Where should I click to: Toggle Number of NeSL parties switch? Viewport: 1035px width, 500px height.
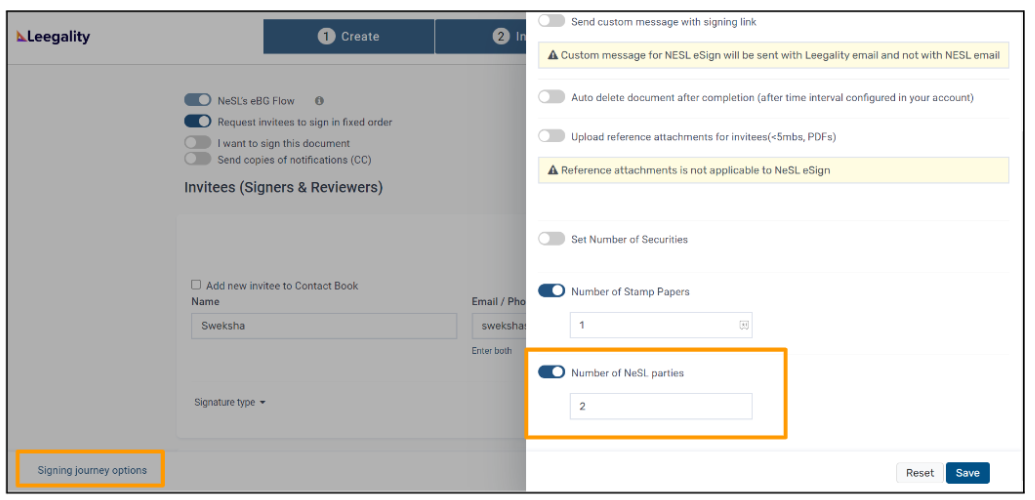[x=551, y=373]
